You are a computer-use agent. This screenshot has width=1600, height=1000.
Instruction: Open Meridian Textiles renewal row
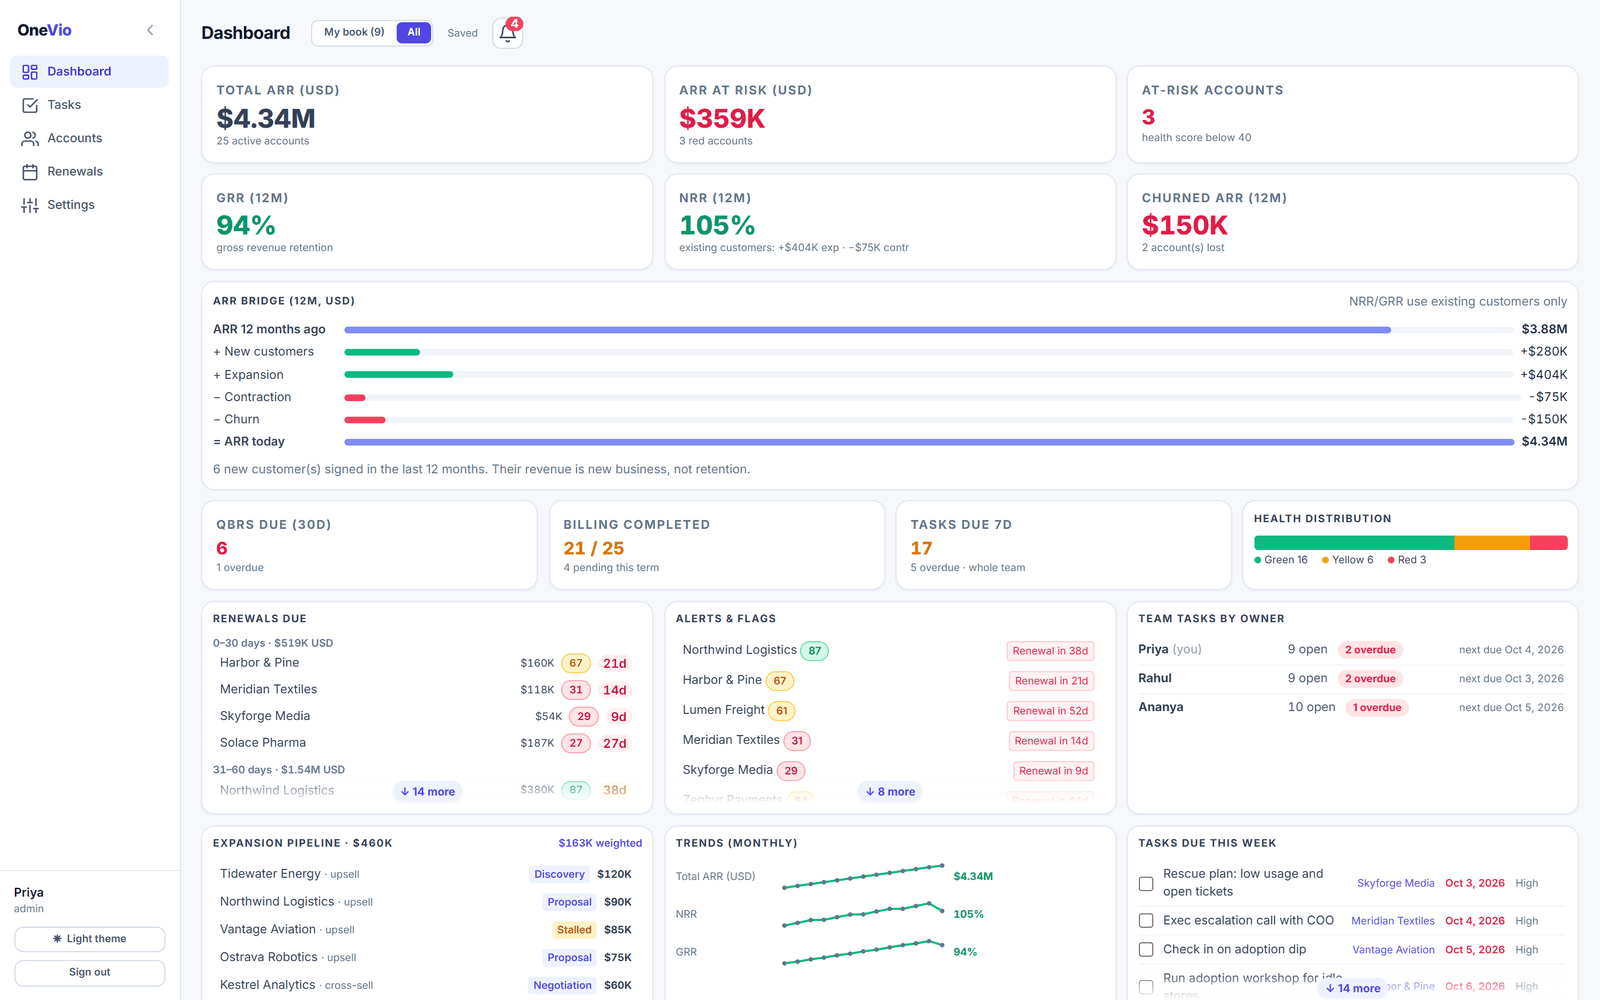427,690
